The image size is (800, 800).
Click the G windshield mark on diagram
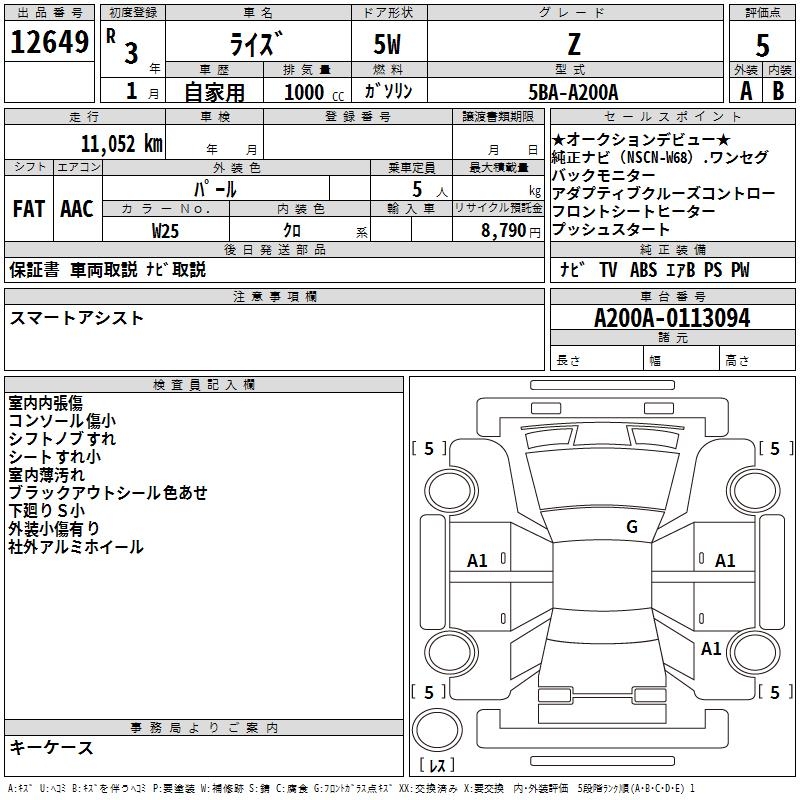click(632, 527)
